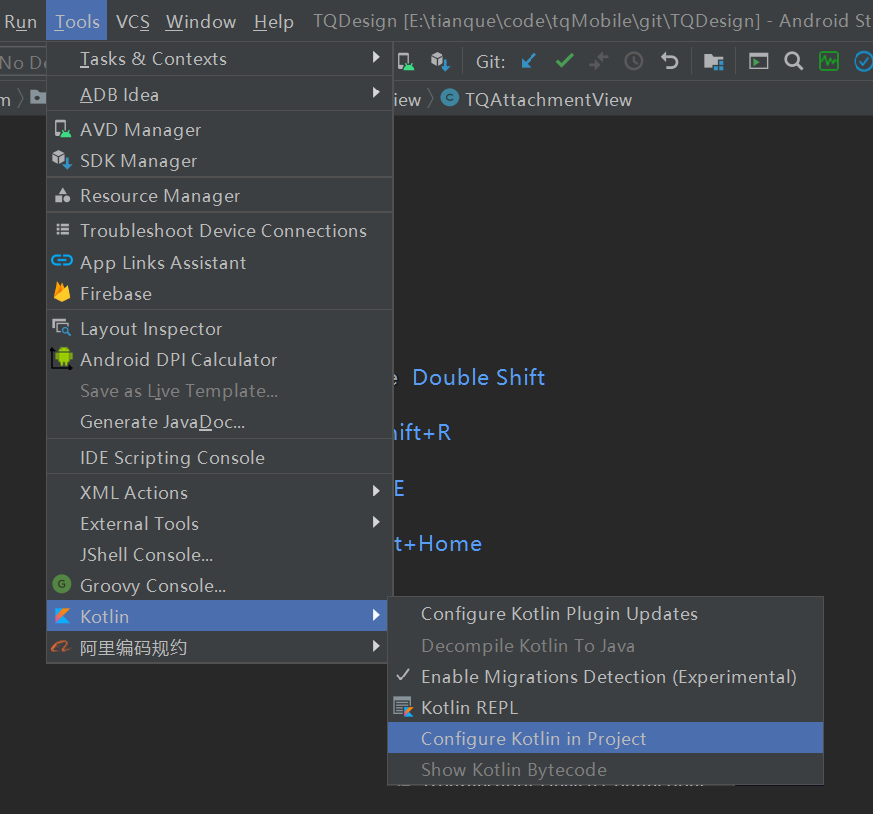Click Firebase flame icon
The width and height of the screenshot is (873, 814).
pyautogui.click(x=62, y=292)
